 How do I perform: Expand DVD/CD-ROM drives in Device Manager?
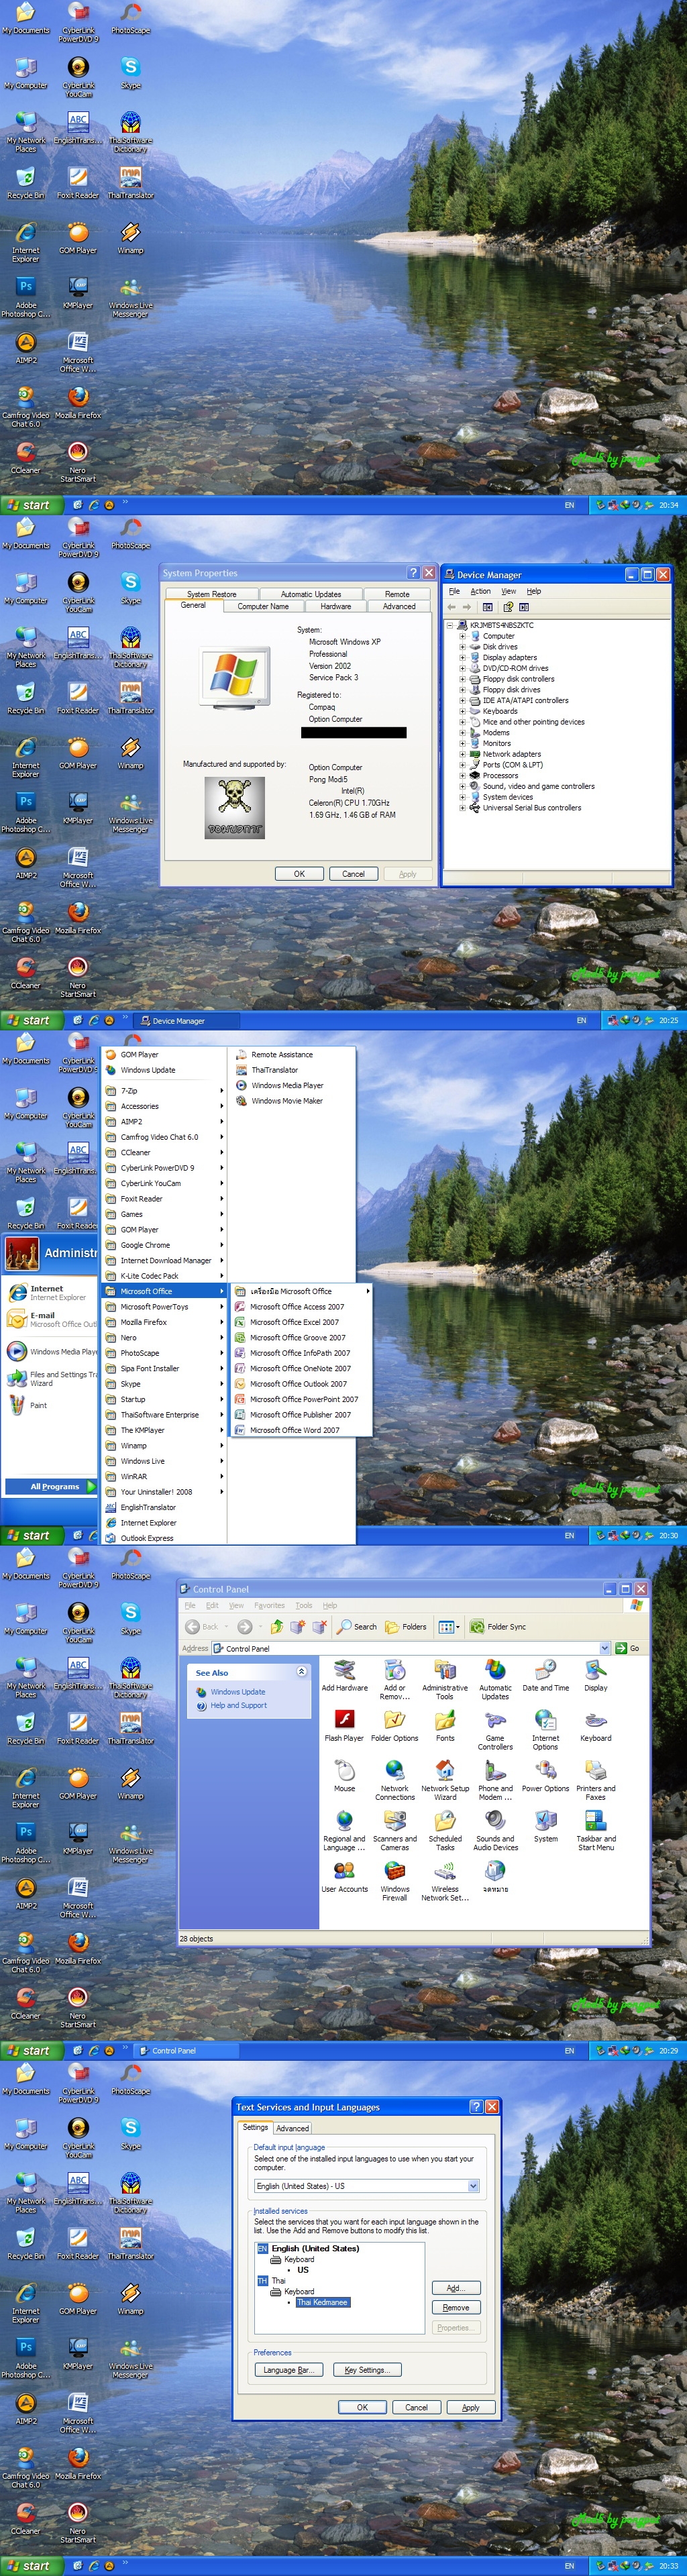[462, 668]
